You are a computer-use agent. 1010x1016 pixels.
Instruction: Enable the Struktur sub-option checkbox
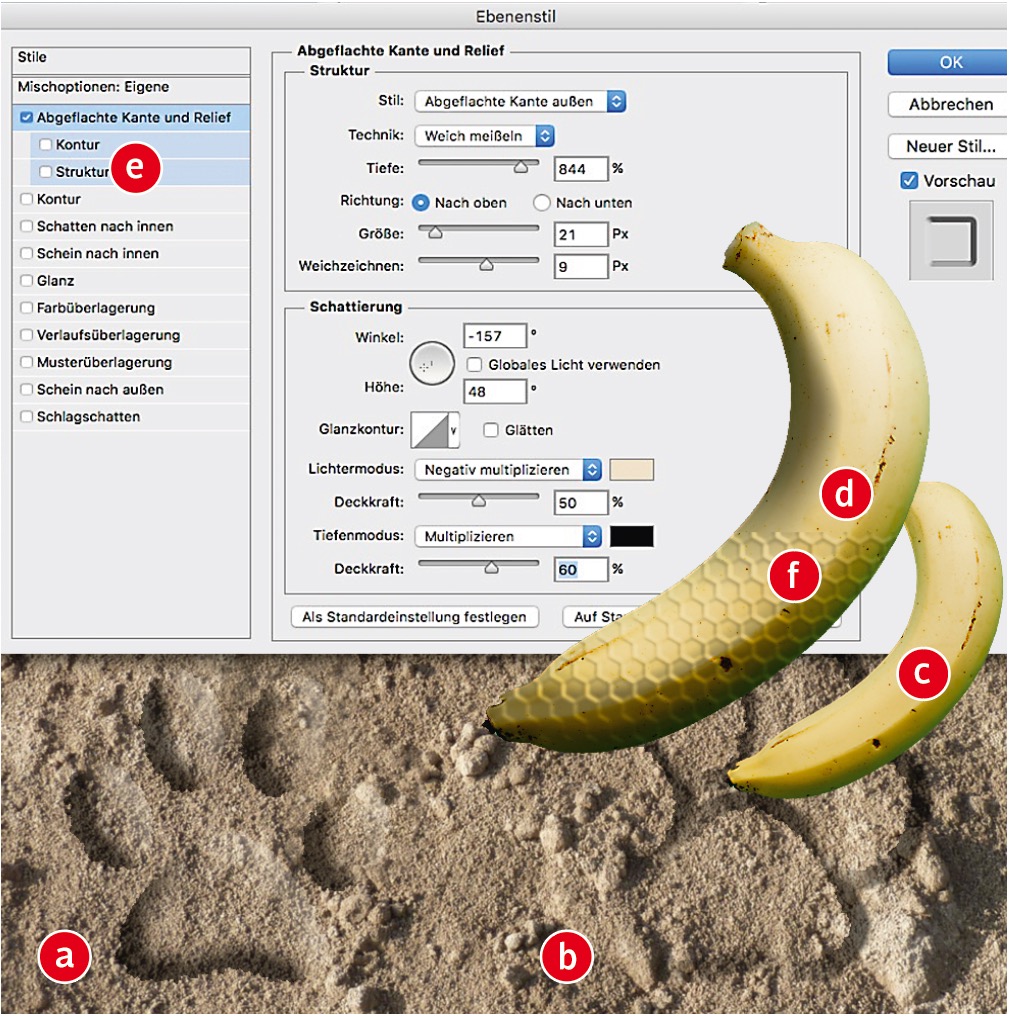click(x=45, y=172)
